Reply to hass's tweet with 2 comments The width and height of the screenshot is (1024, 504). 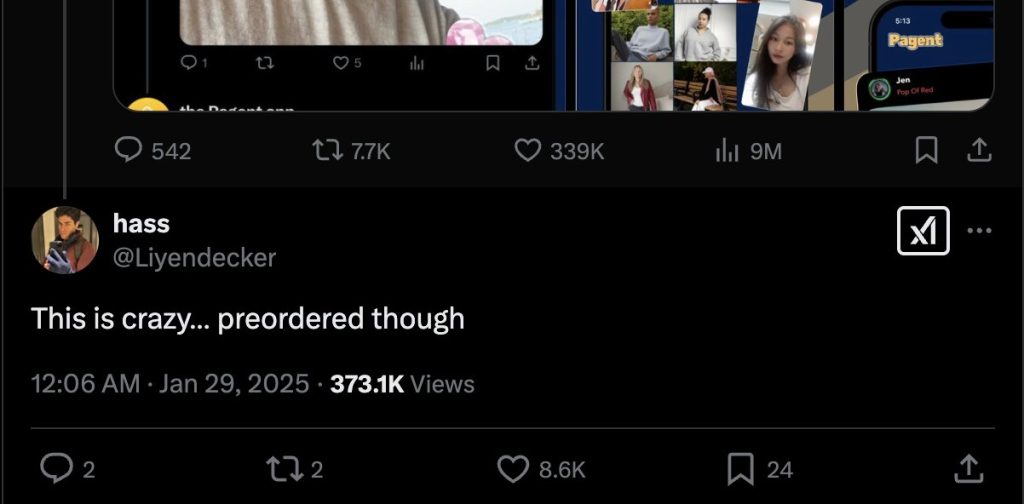[67, 469]
